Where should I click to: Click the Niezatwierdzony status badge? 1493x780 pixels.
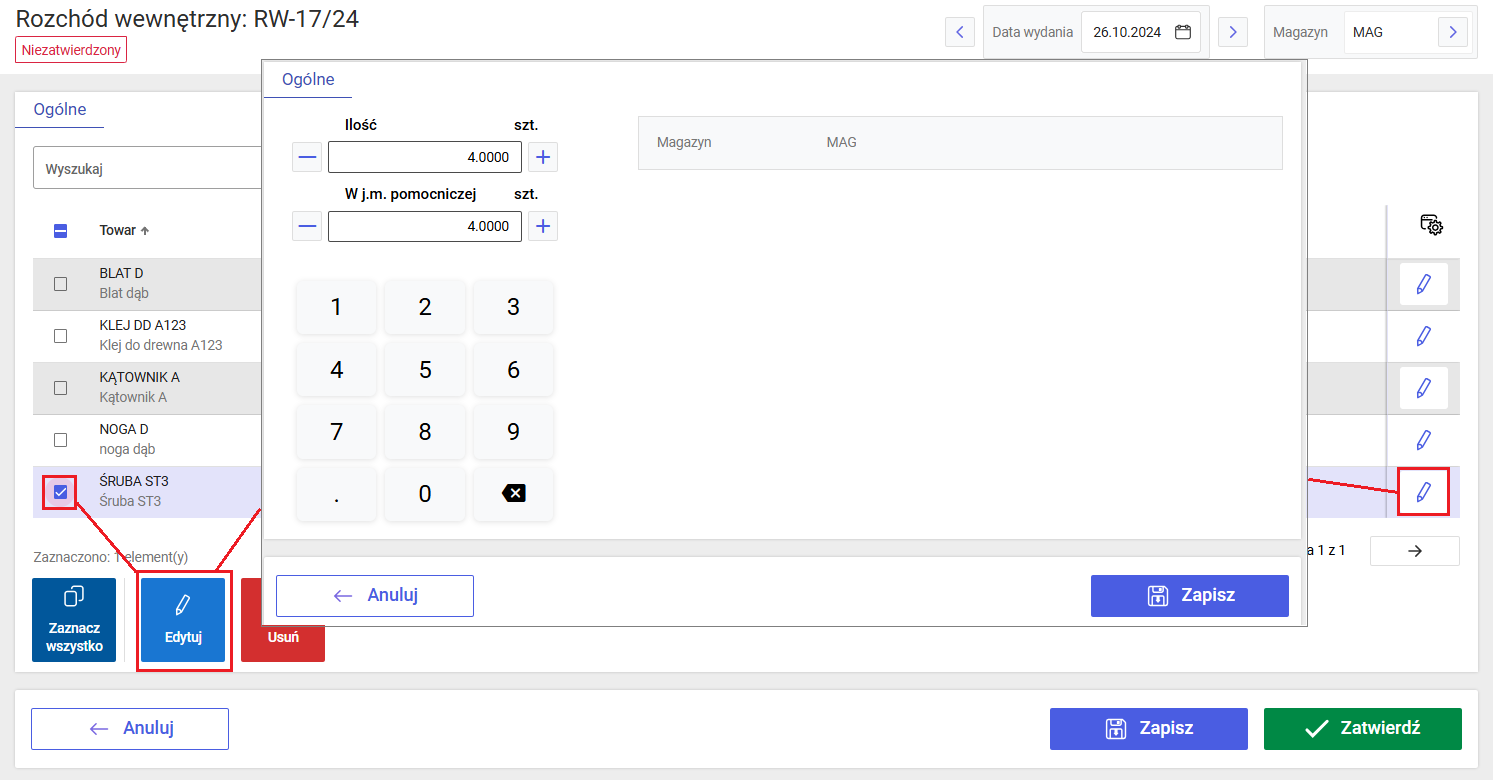tap(71, 49)
